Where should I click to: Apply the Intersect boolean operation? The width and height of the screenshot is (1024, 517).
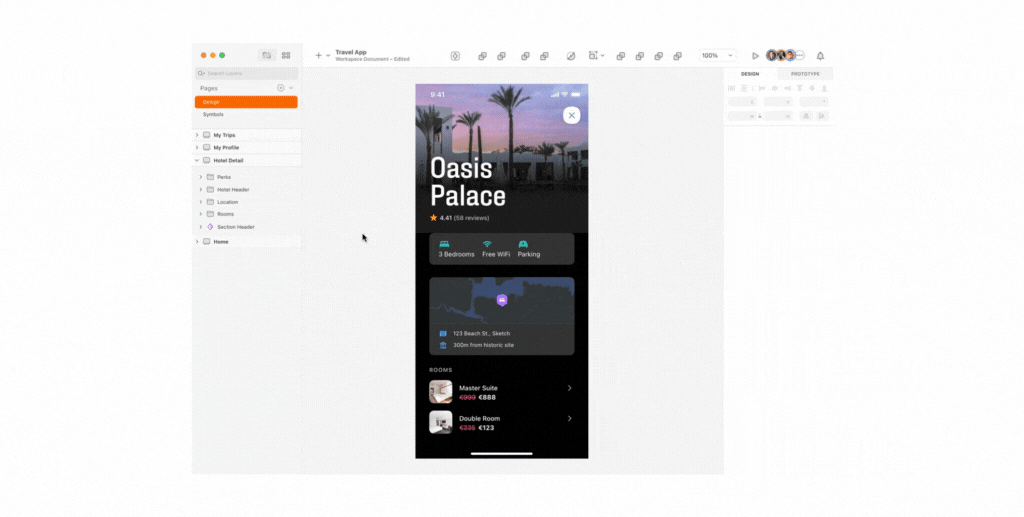pyautogui.click(x=659, y=56)
